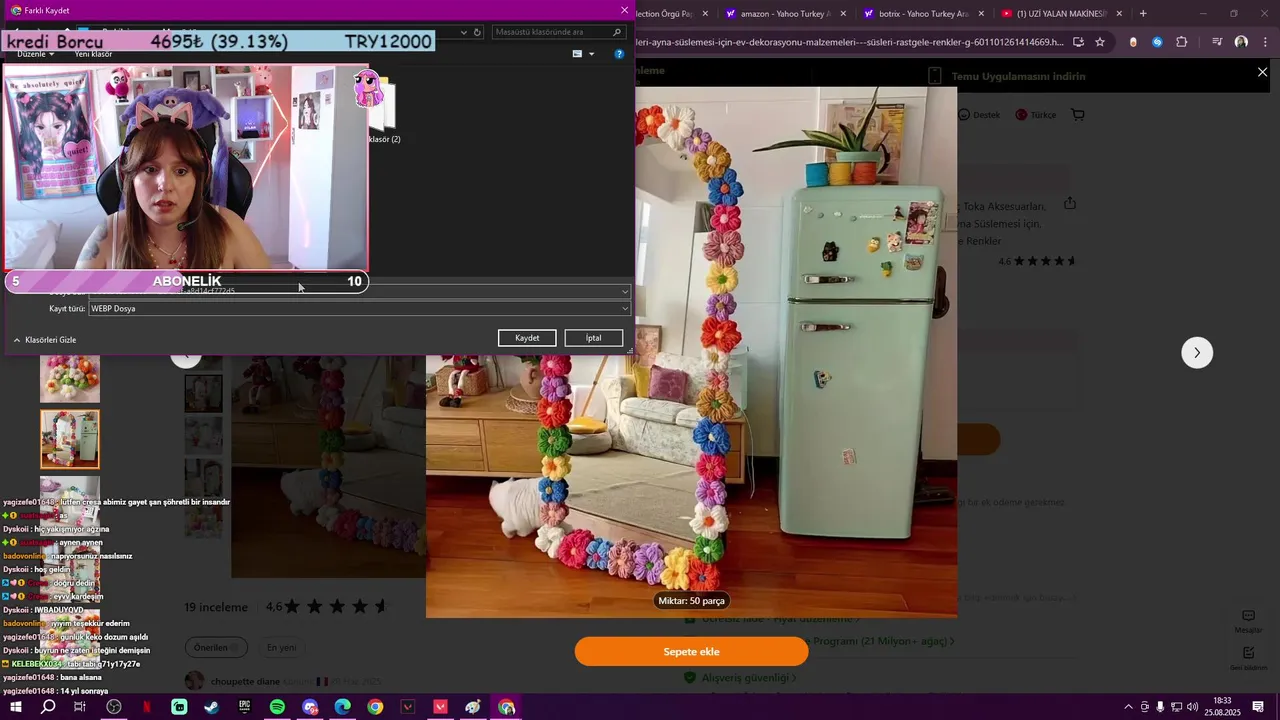Expand the address path history dropdown

point(464,32)
